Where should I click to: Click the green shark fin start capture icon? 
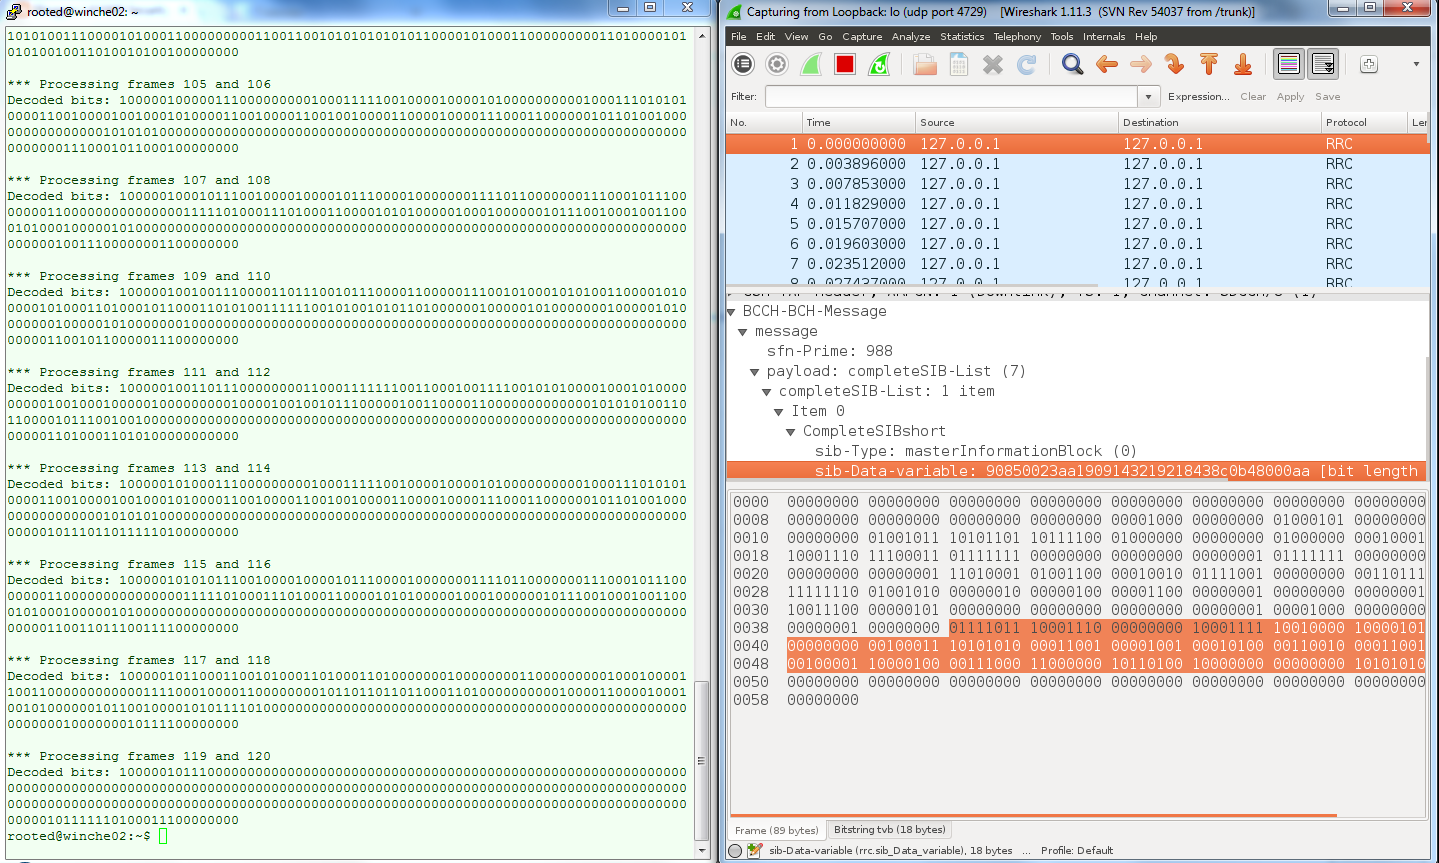(x=811, y=64)
